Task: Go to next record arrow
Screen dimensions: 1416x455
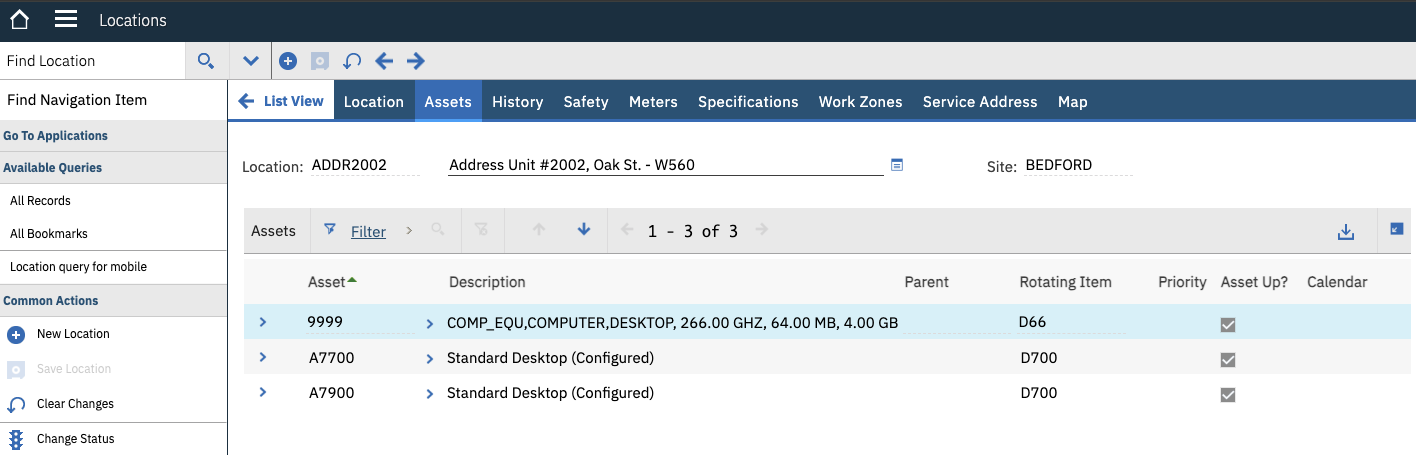Action: (416, 61)
